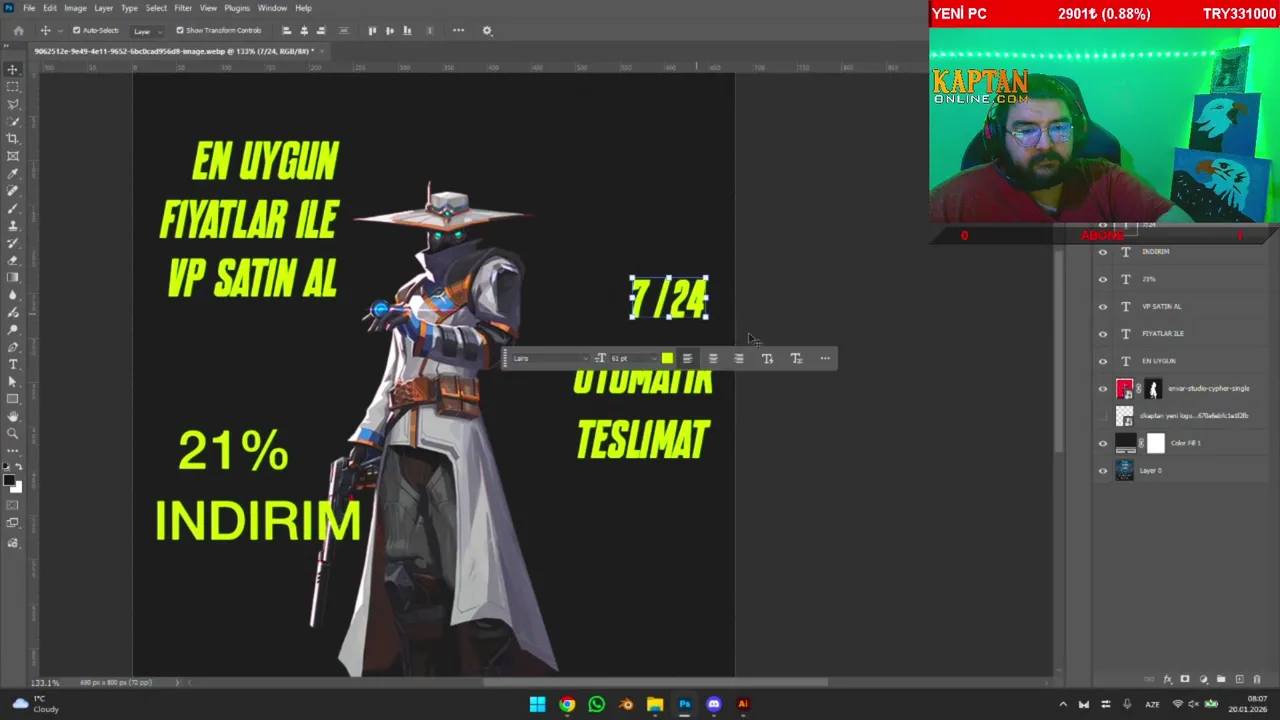Select the Zoom tool
The height and width of the screenshot is (720, 1280).
(x=13, y=434)
